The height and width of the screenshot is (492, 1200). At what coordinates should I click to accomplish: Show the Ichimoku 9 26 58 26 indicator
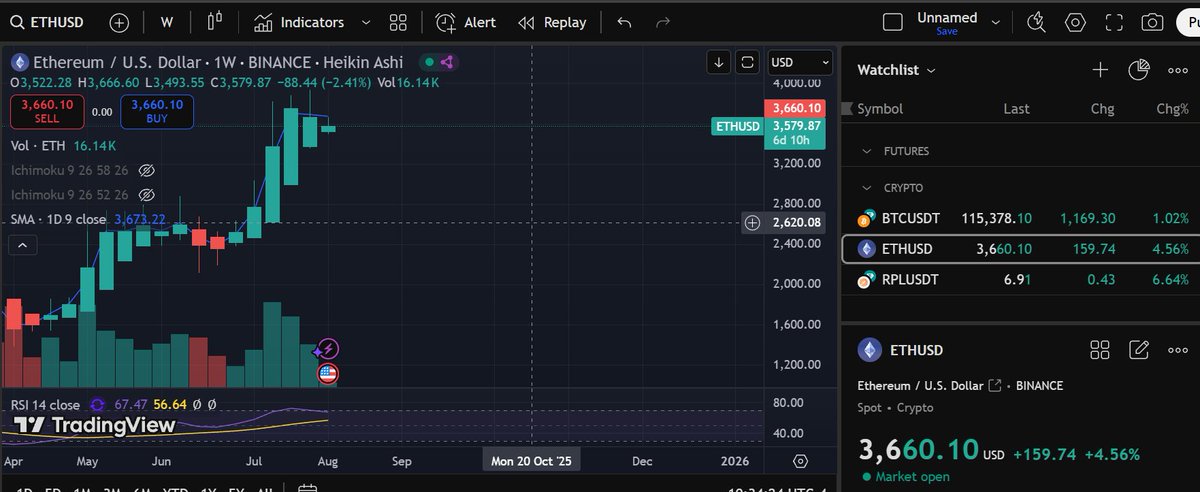click(146, 170)
